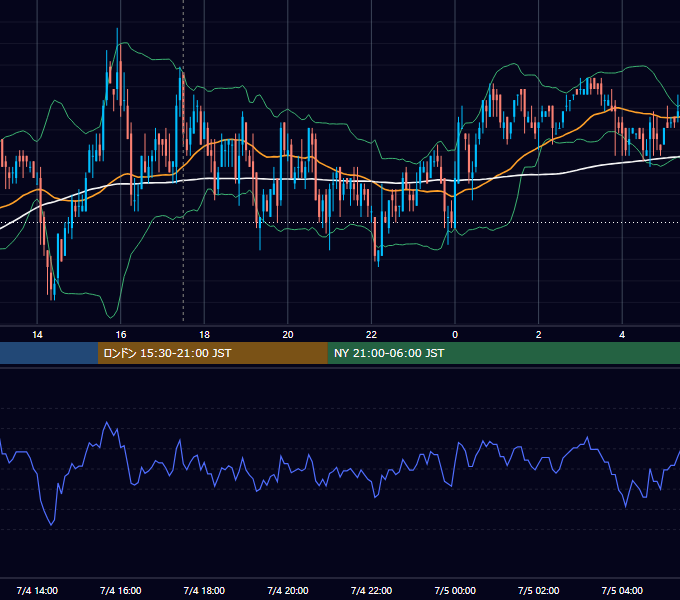Click the ロンドン 15:30-21:00 JST session bar
This screenshot has height=600, width=680.
click(212, 353)
